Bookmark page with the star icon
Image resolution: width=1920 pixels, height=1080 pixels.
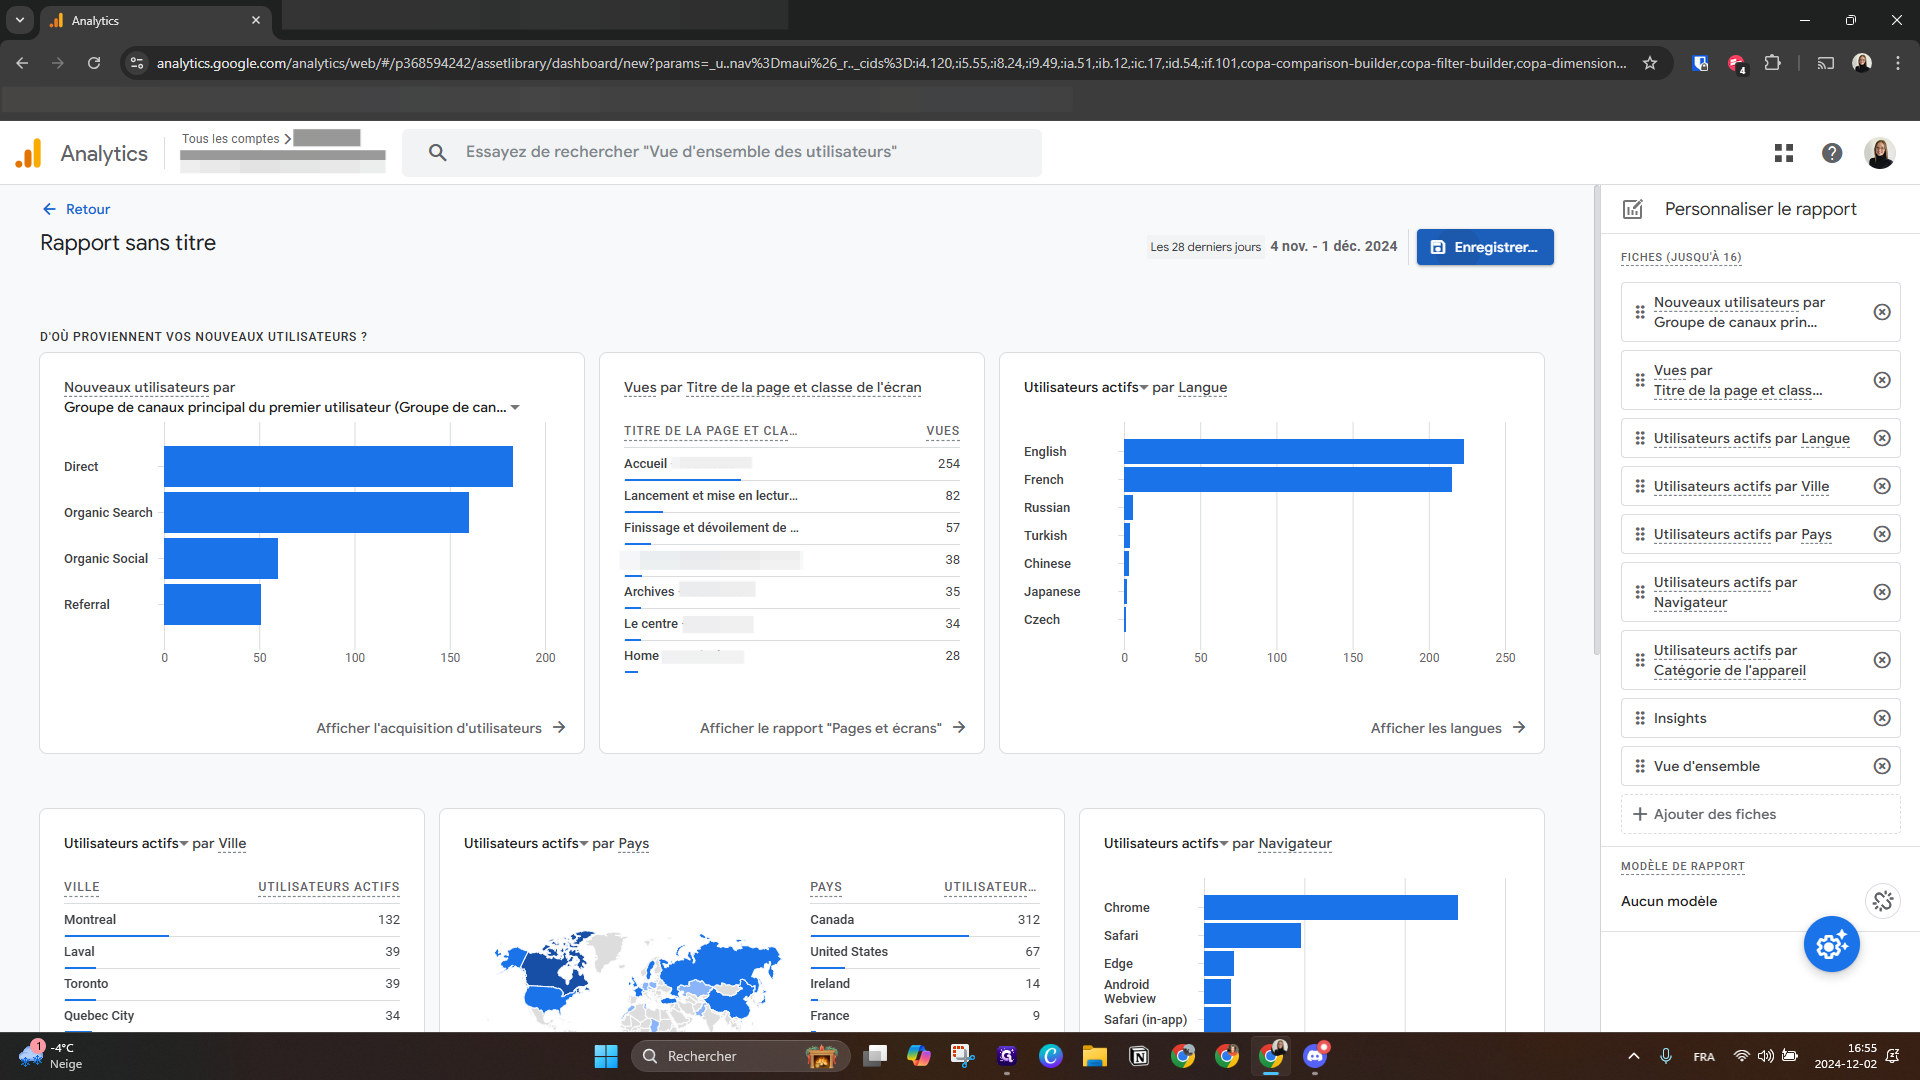(x=1650, y=63)
